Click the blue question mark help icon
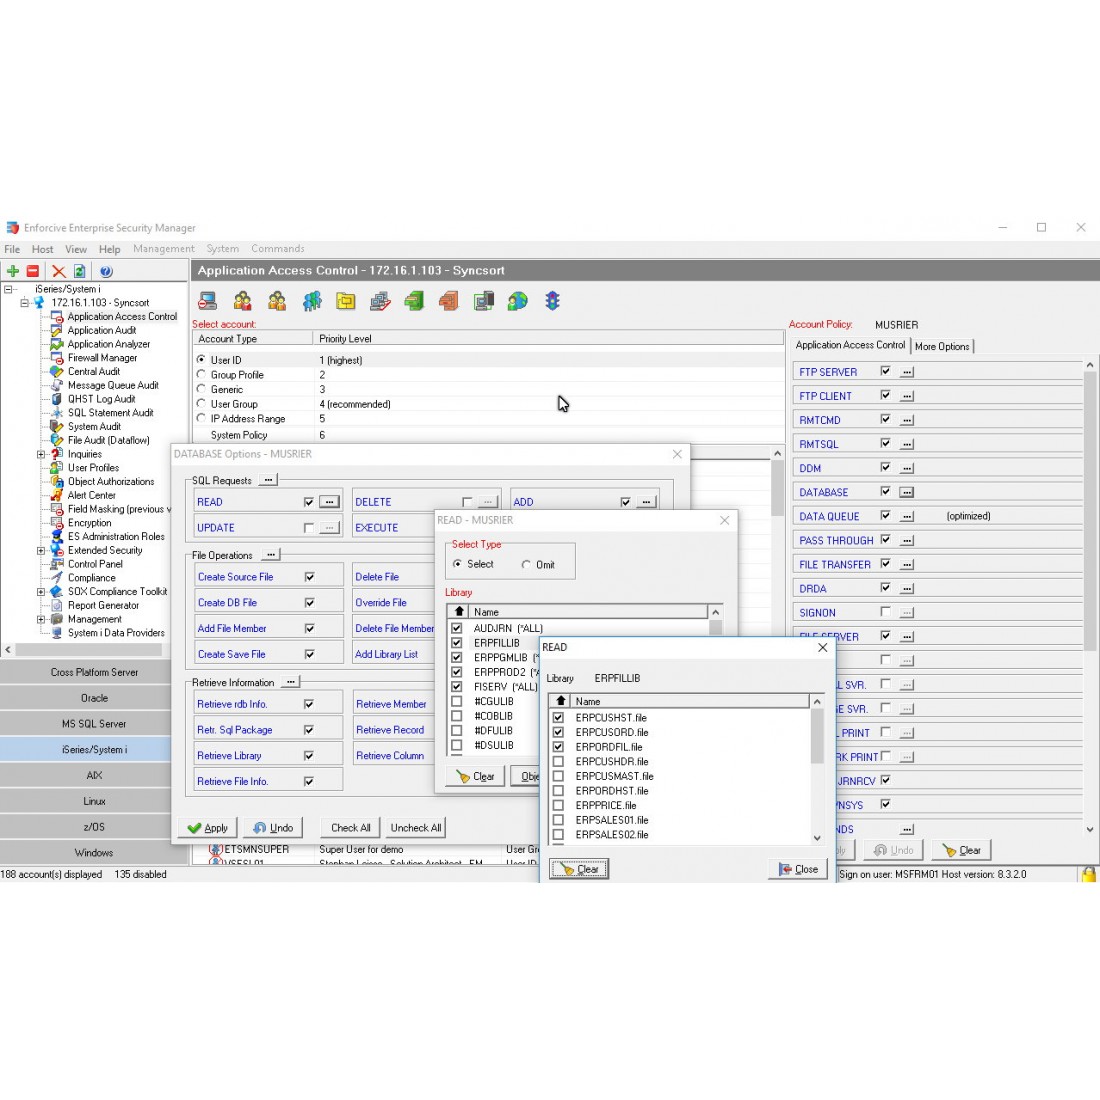Image resolution: width=1100 pixels, height=1100 pixels. 106,271
